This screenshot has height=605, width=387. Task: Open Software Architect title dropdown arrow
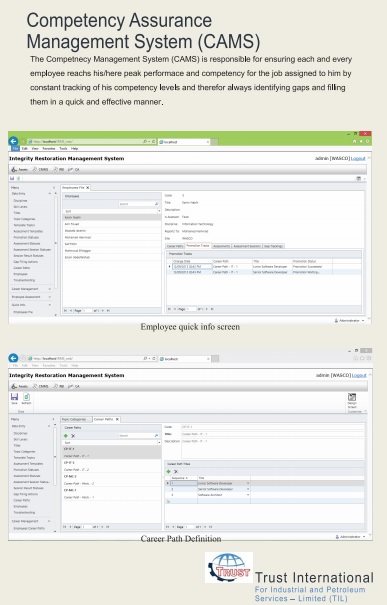248,495
